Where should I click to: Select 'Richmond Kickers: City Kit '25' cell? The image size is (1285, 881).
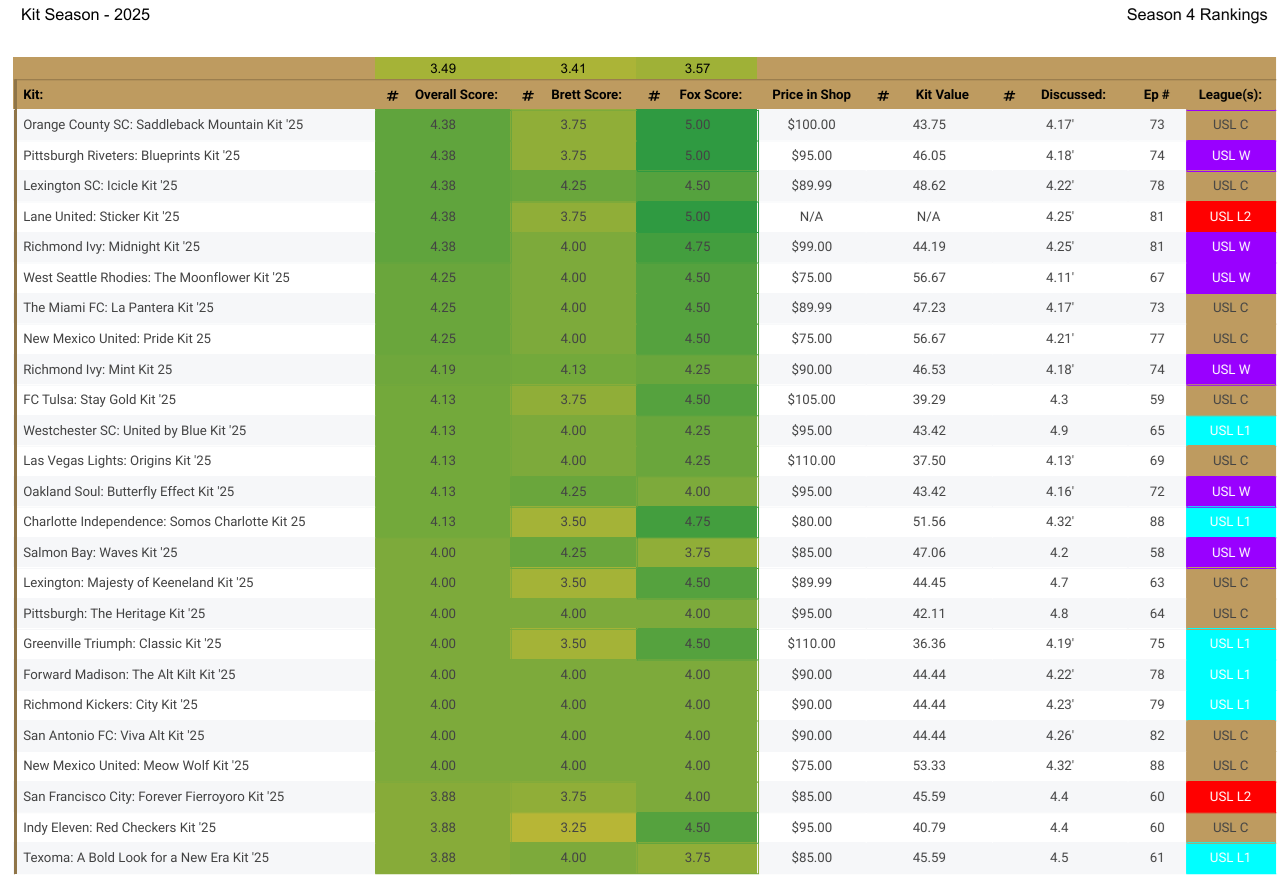point(196,705)
